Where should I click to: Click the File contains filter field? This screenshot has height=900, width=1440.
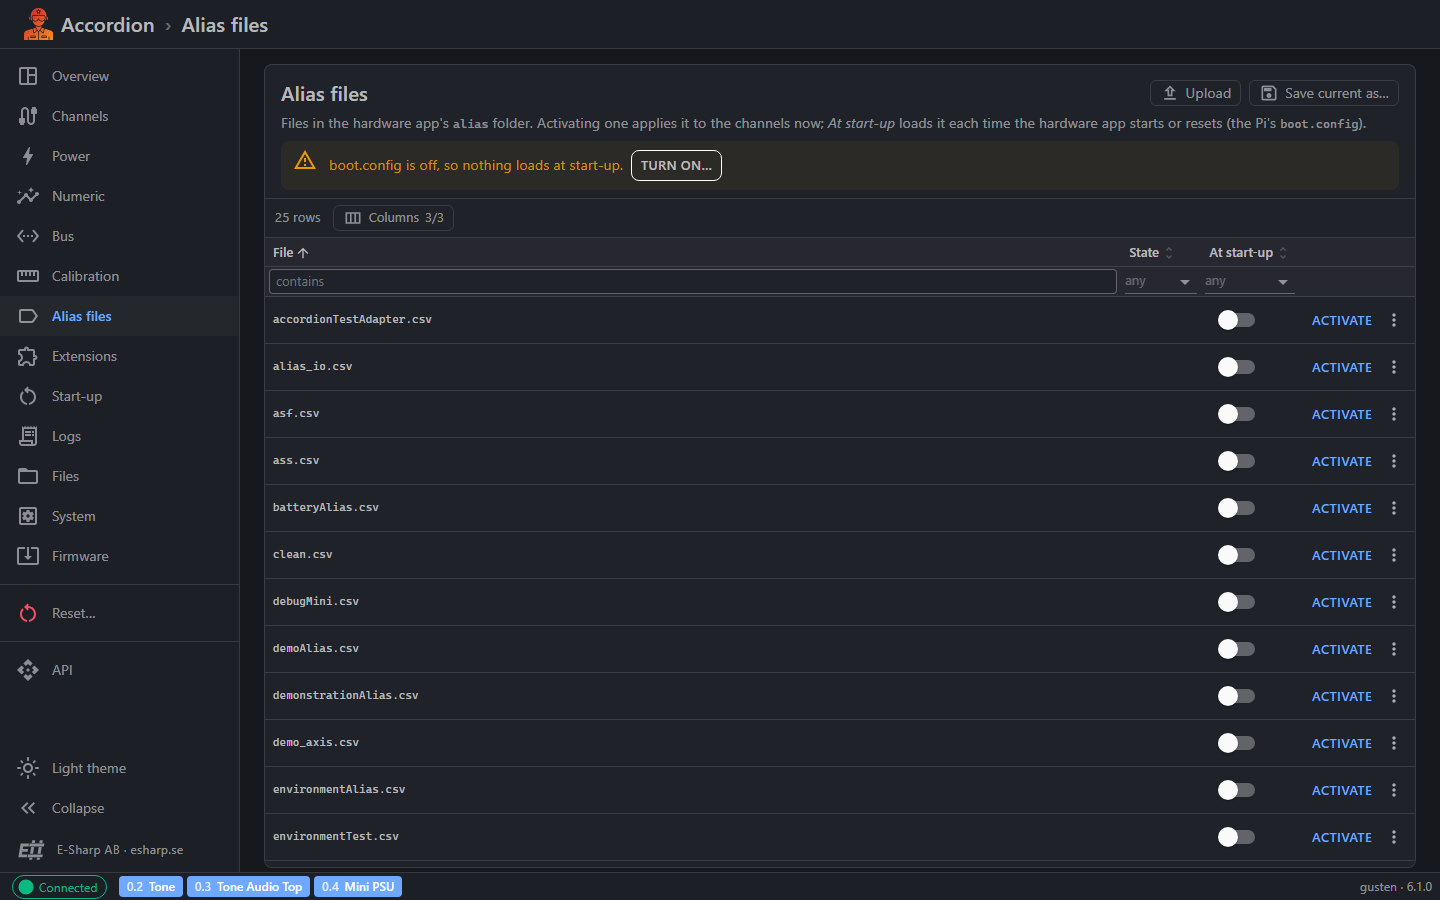click(x=692, y=282)
